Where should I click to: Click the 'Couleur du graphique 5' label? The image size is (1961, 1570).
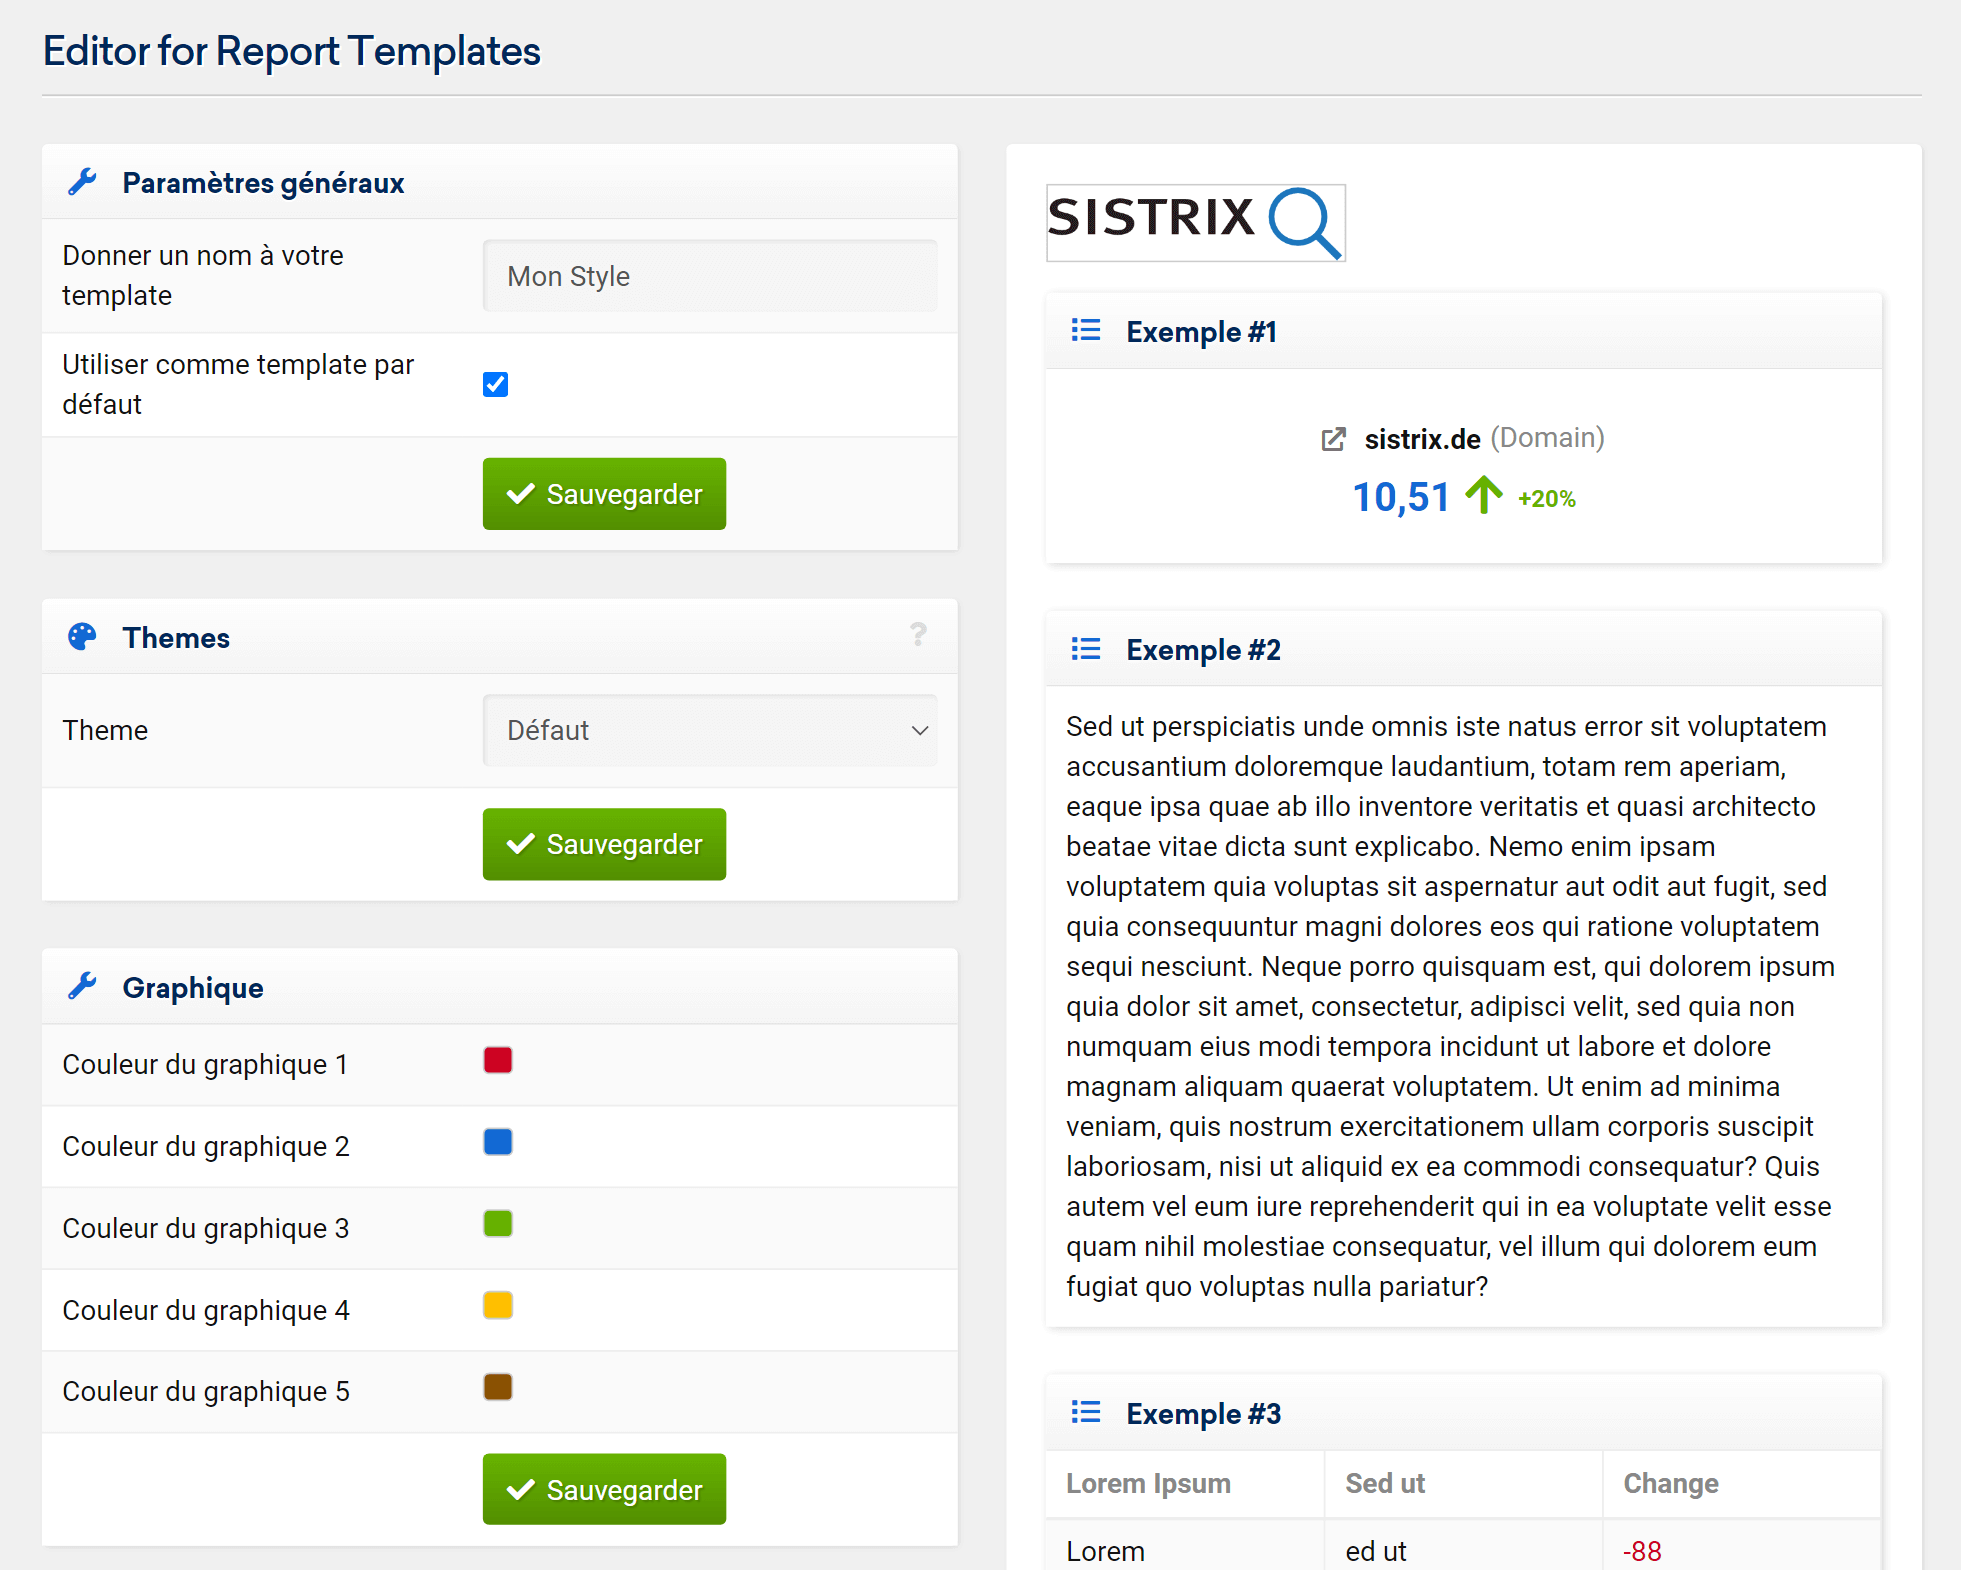point(206,1391)
